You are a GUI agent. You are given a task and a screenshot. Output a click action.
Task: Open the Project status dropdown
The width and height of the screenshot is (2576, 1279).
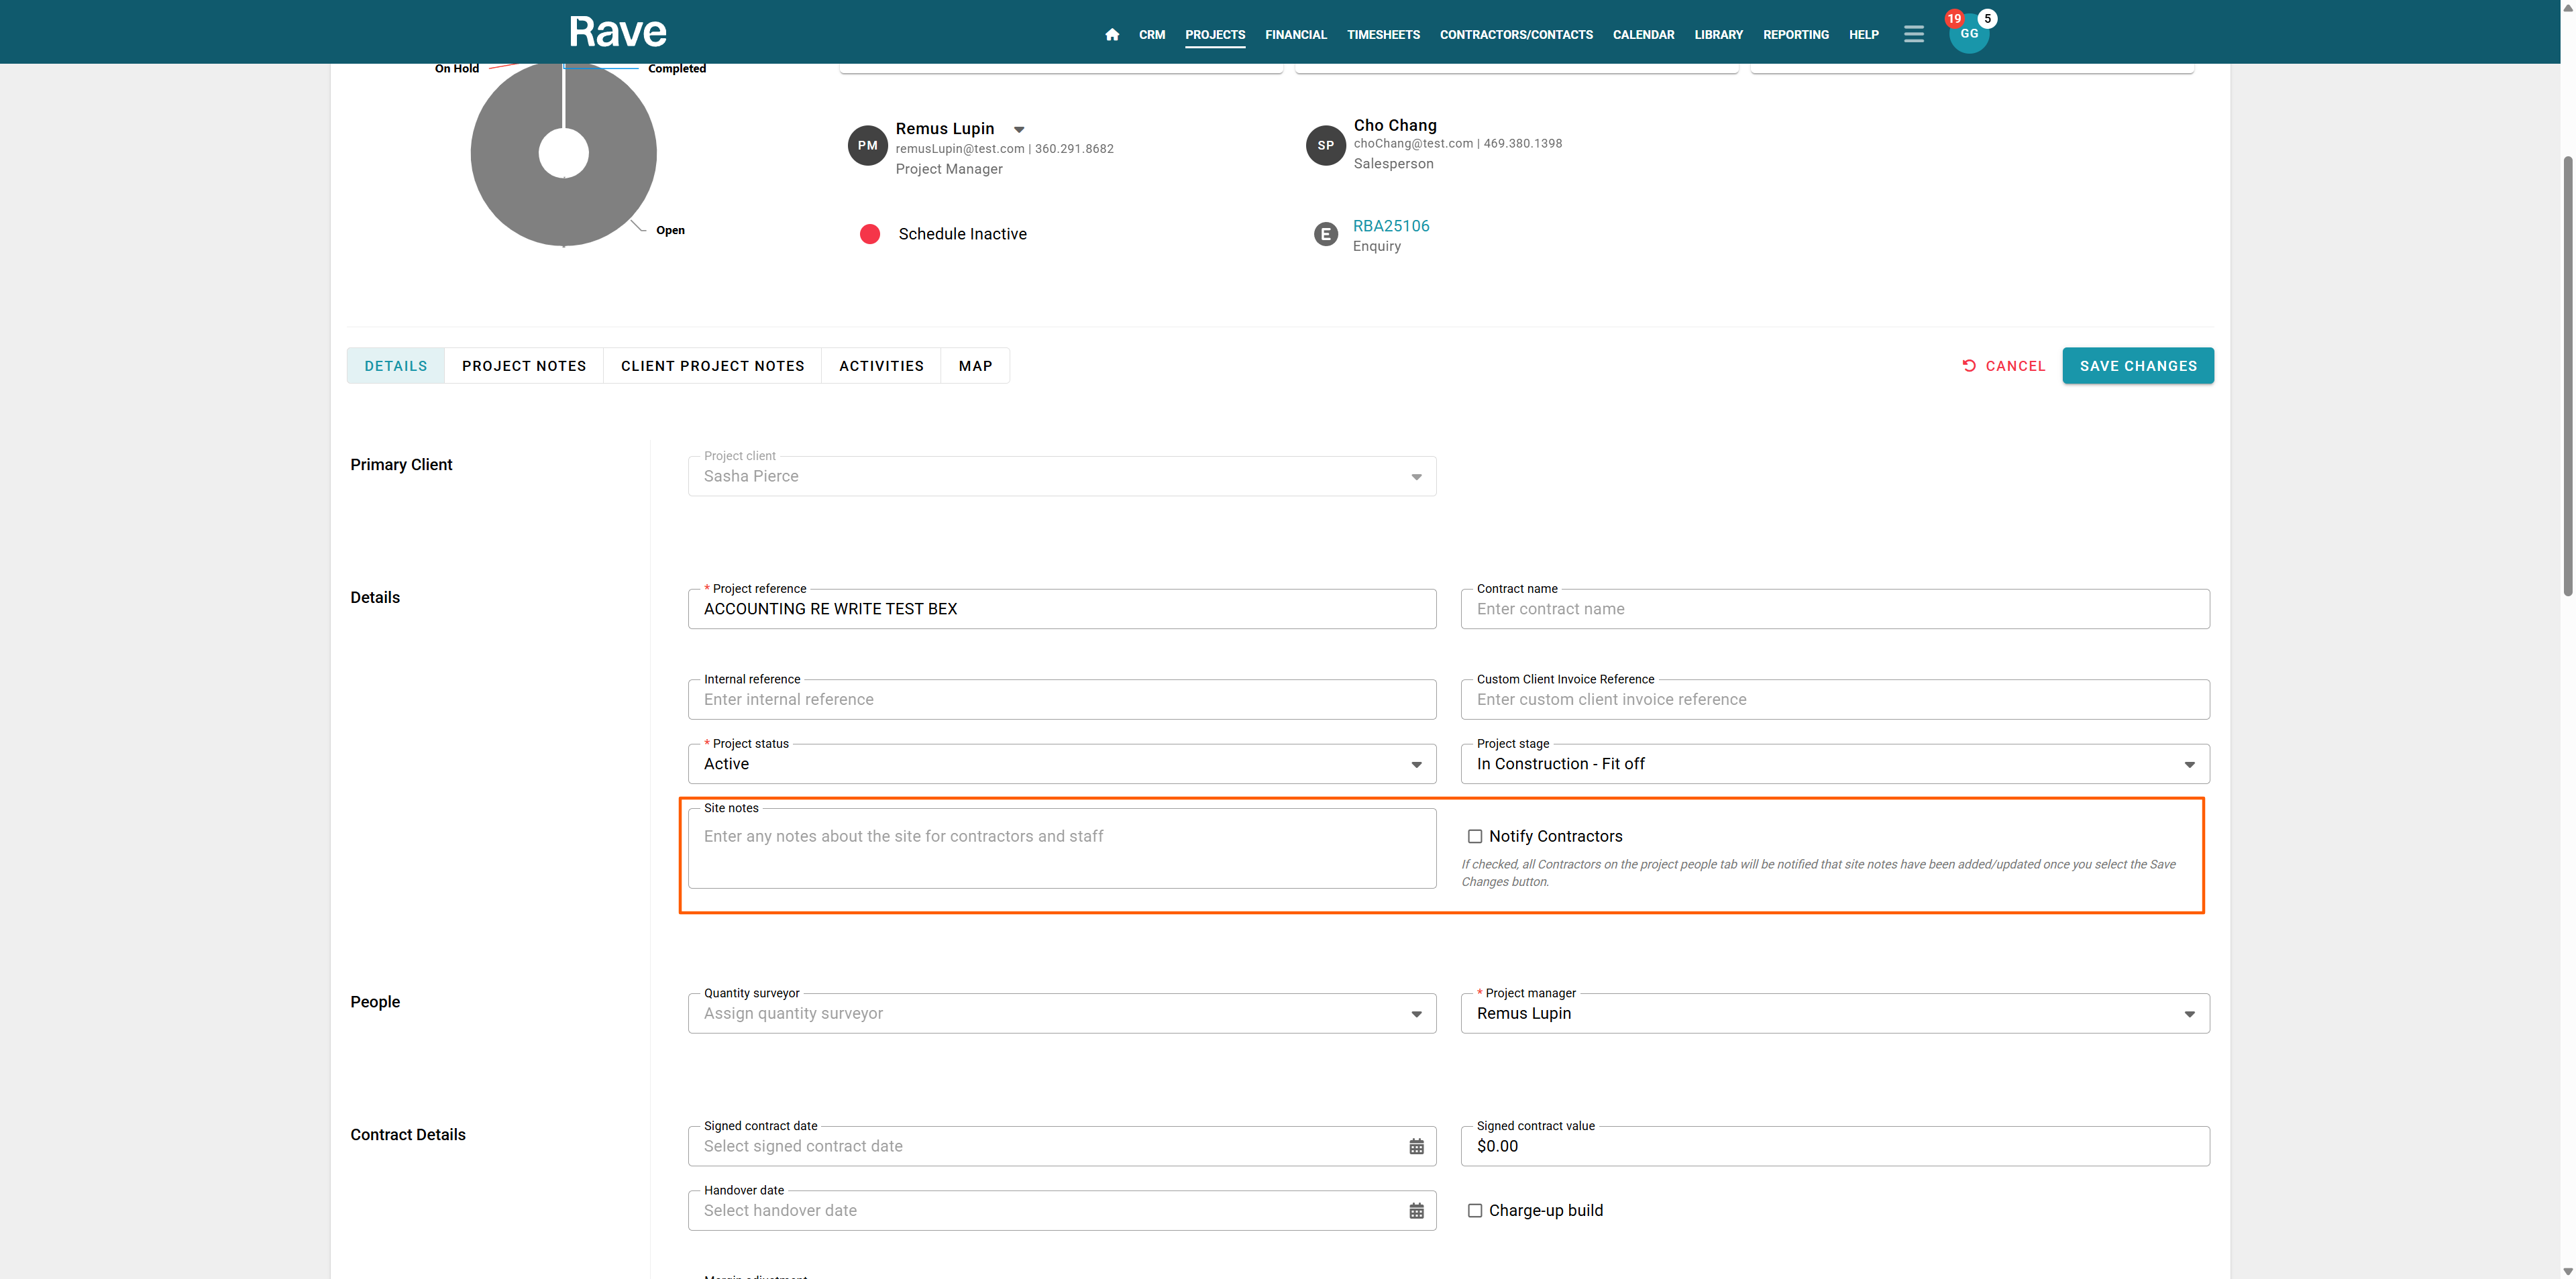(x=1061, y=764)
